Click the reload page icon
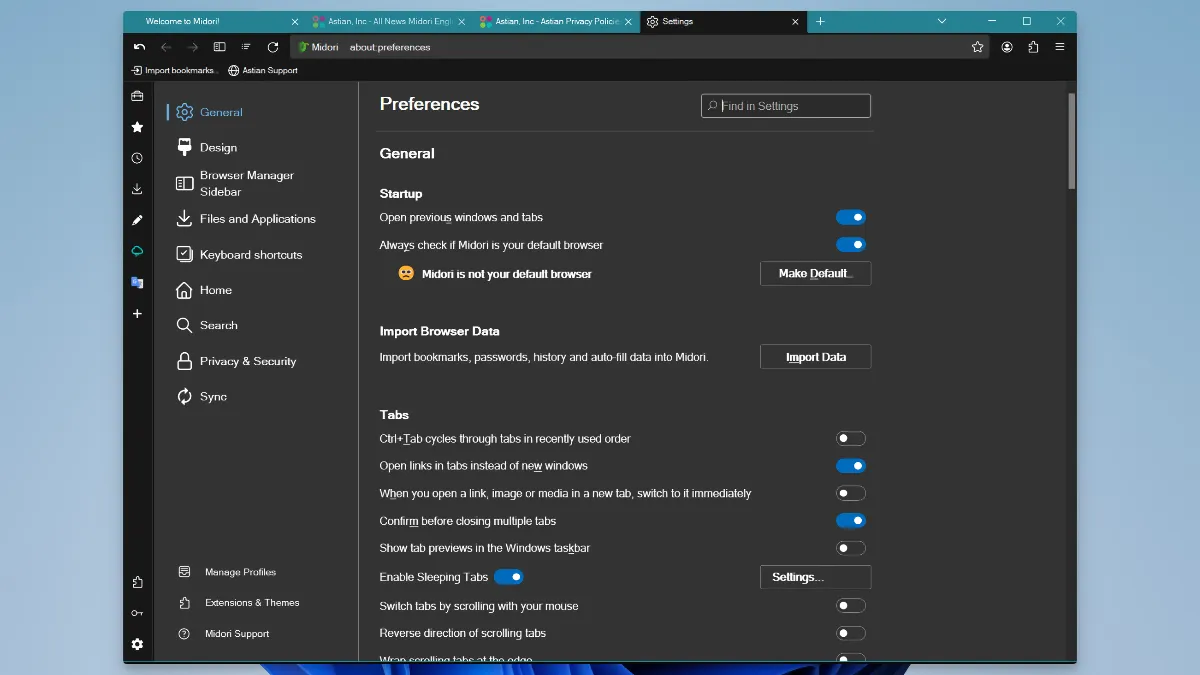 pyautogui.click(x=273, y=47)
